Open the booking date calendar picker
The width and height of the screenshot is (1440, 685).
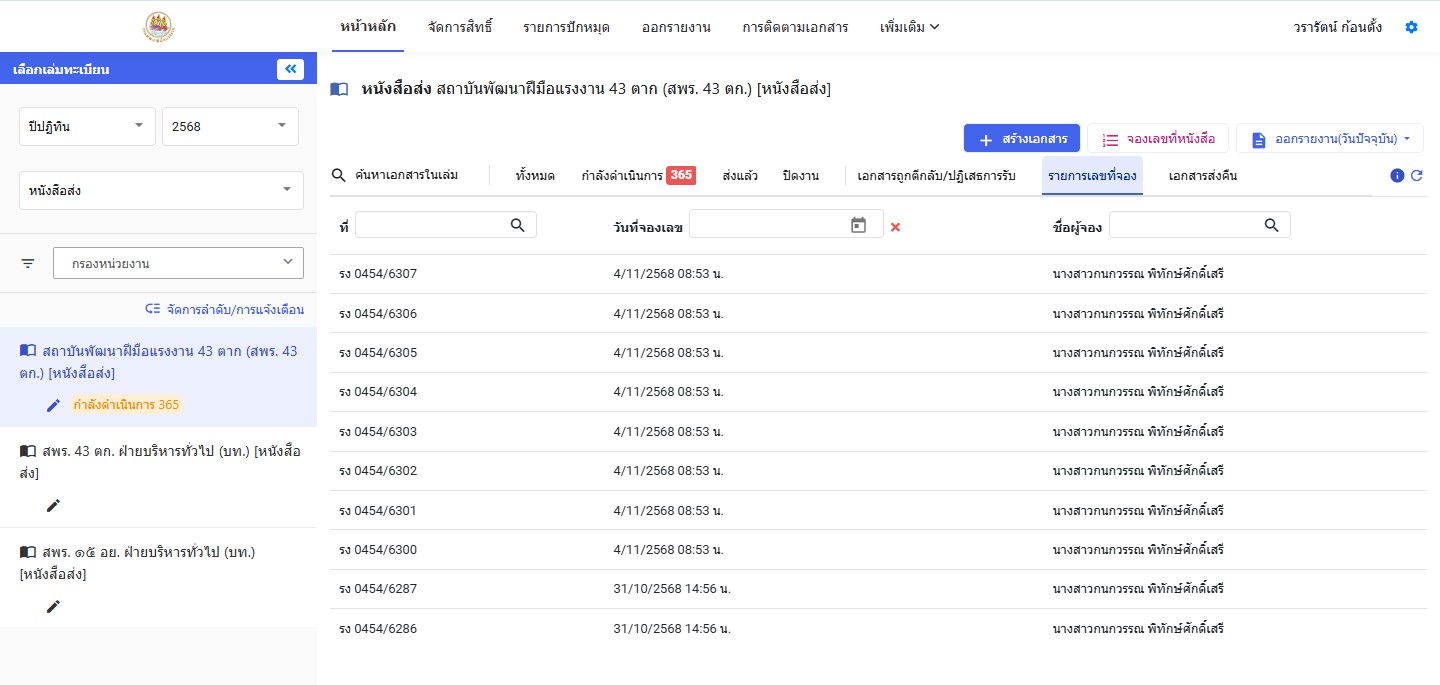[858, 226]
